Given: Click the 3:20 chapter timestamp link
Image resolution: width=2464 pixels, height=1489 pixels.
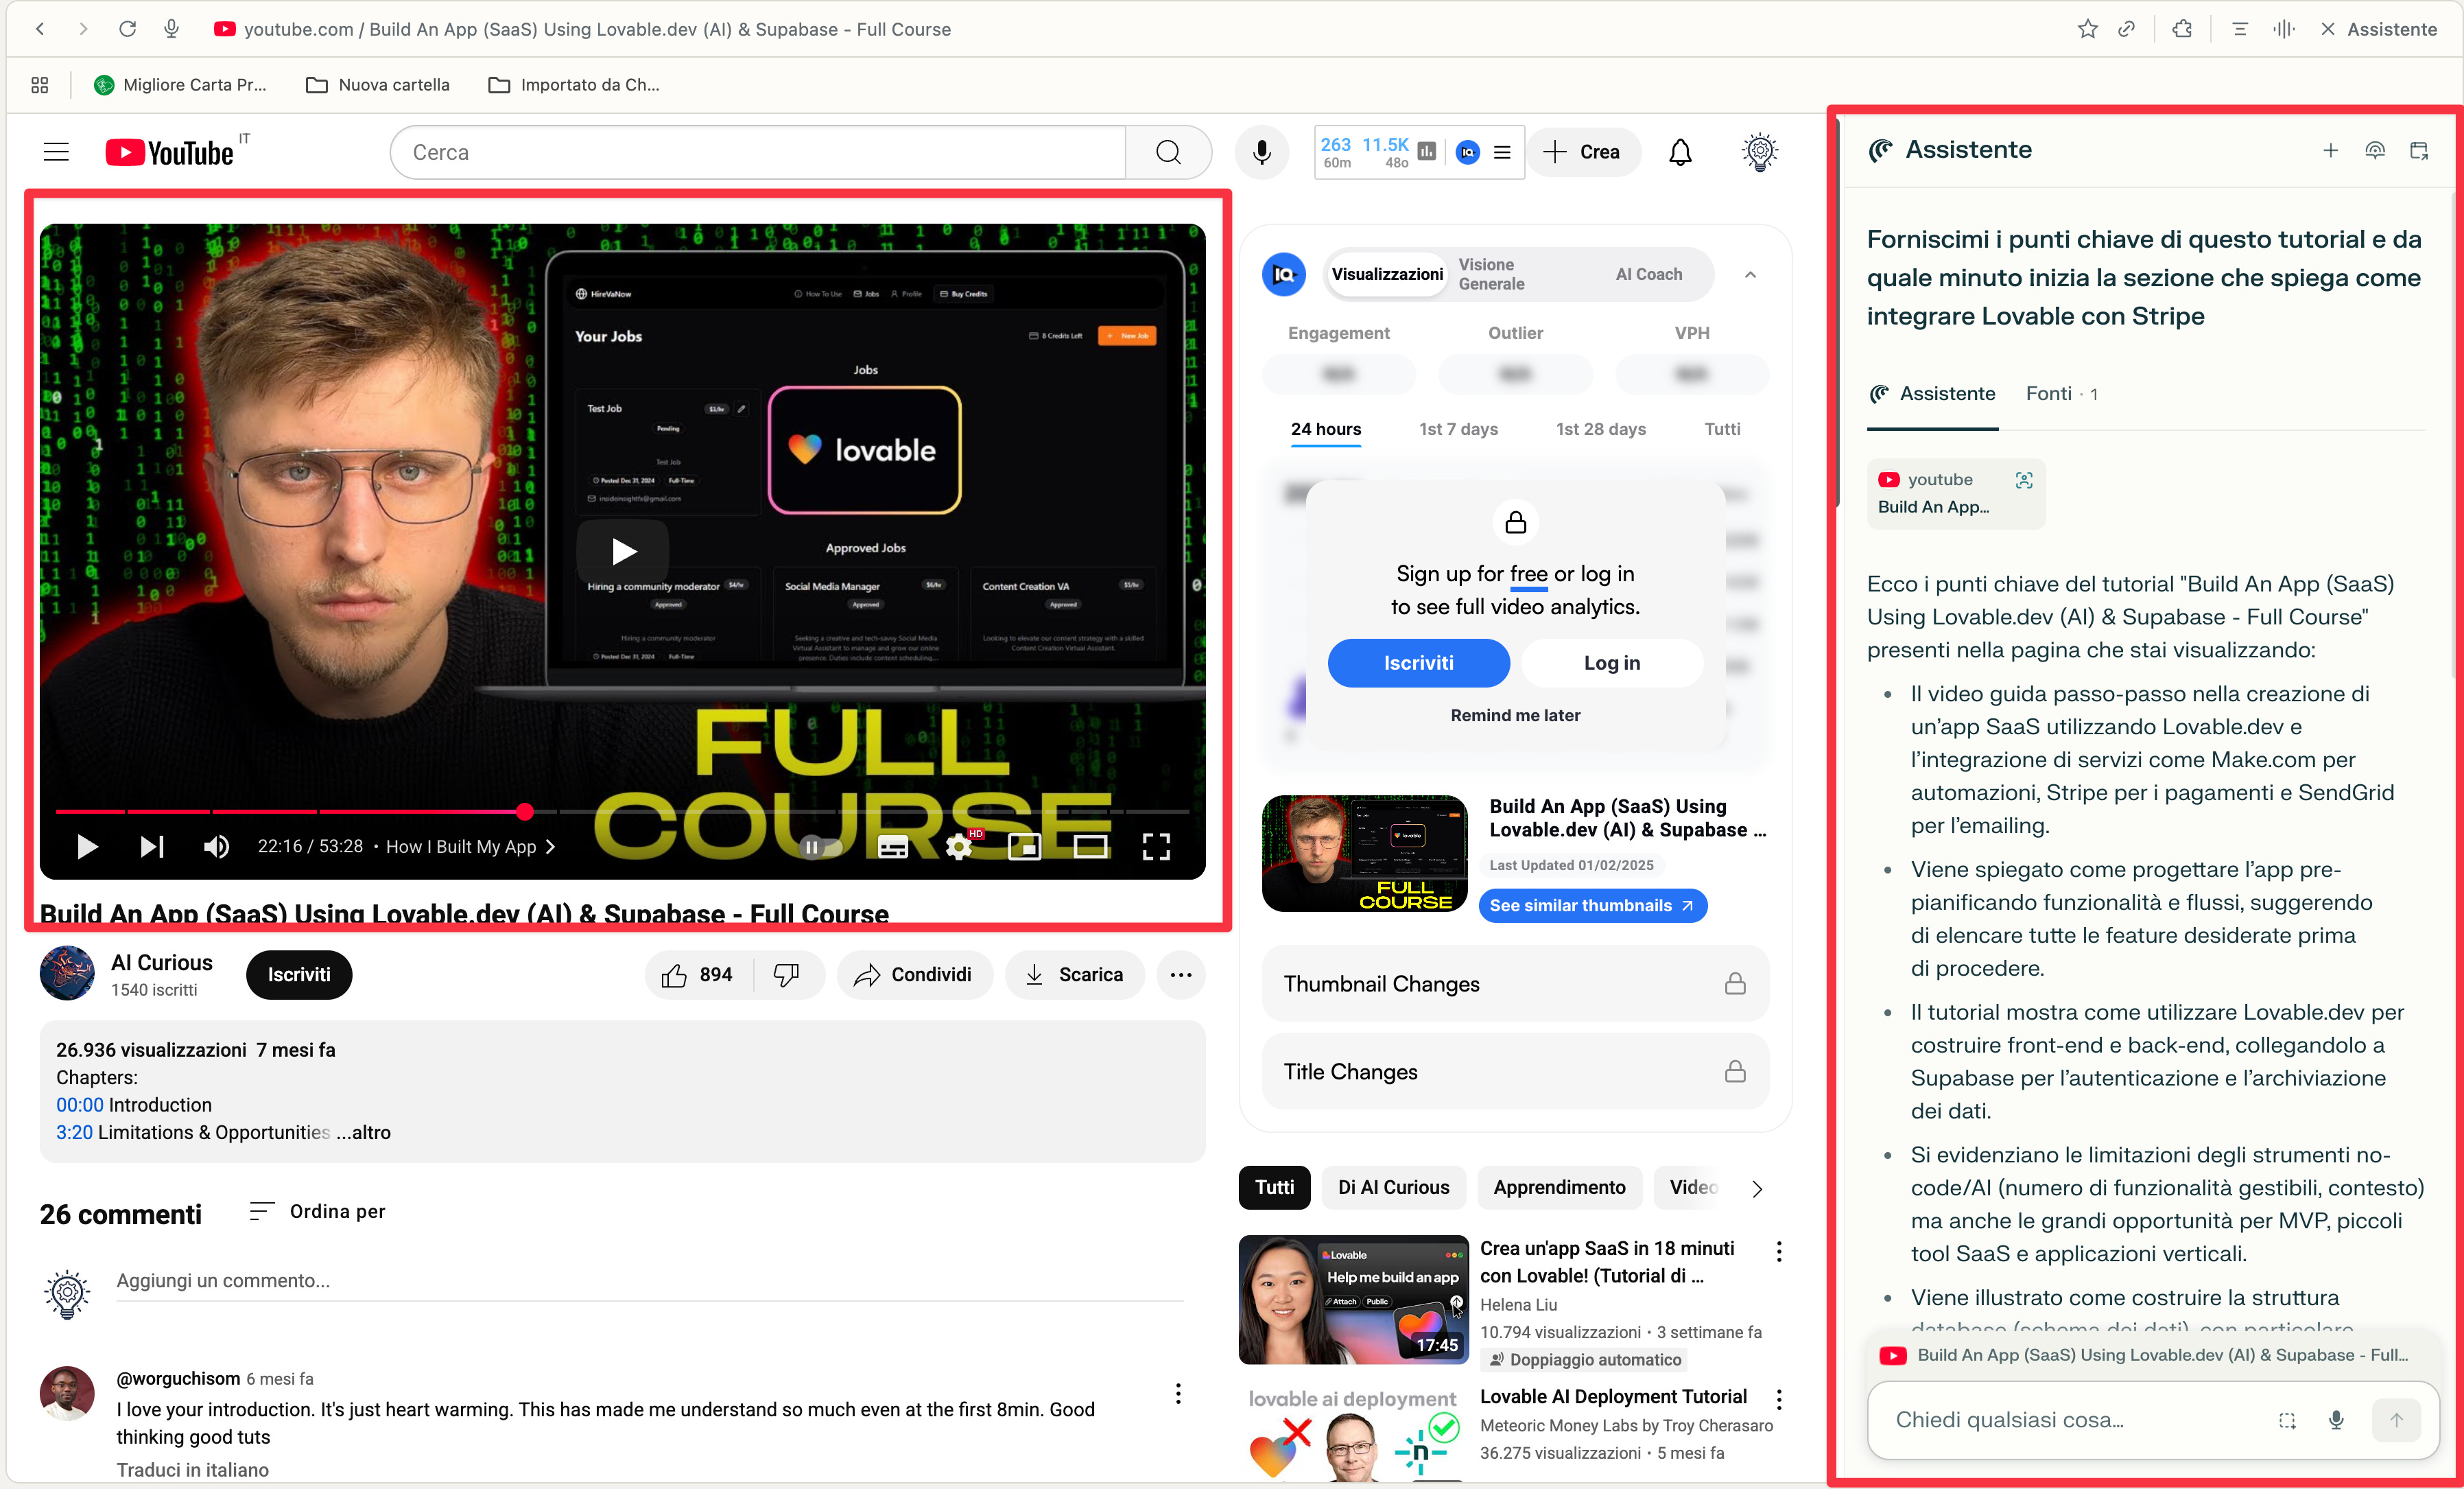Looking at the screenshot, I should point(74,1132).
